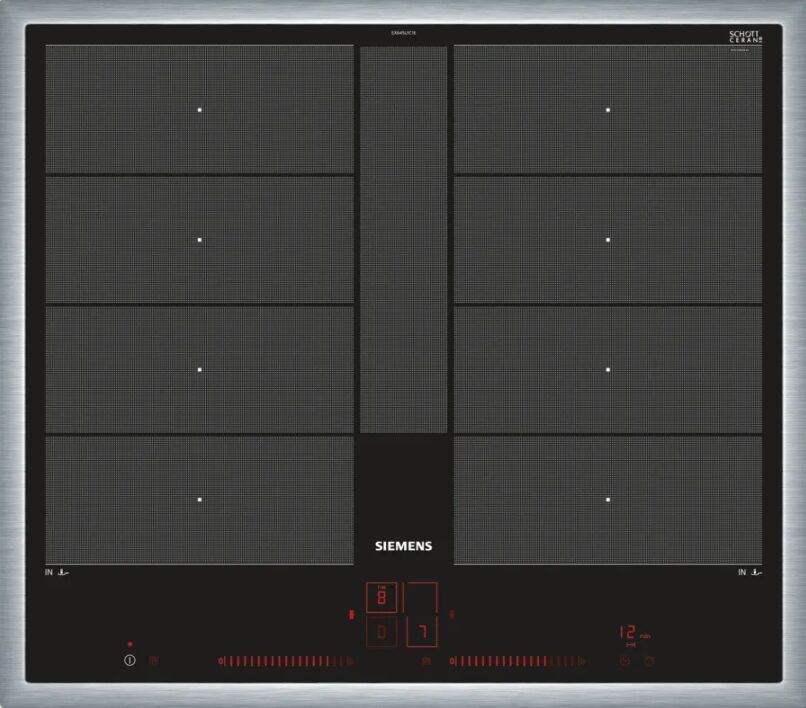The width and height of the screenshot is (806, 708).
Task: Select the empty rear-right zone display
Action: click(420, 597)
